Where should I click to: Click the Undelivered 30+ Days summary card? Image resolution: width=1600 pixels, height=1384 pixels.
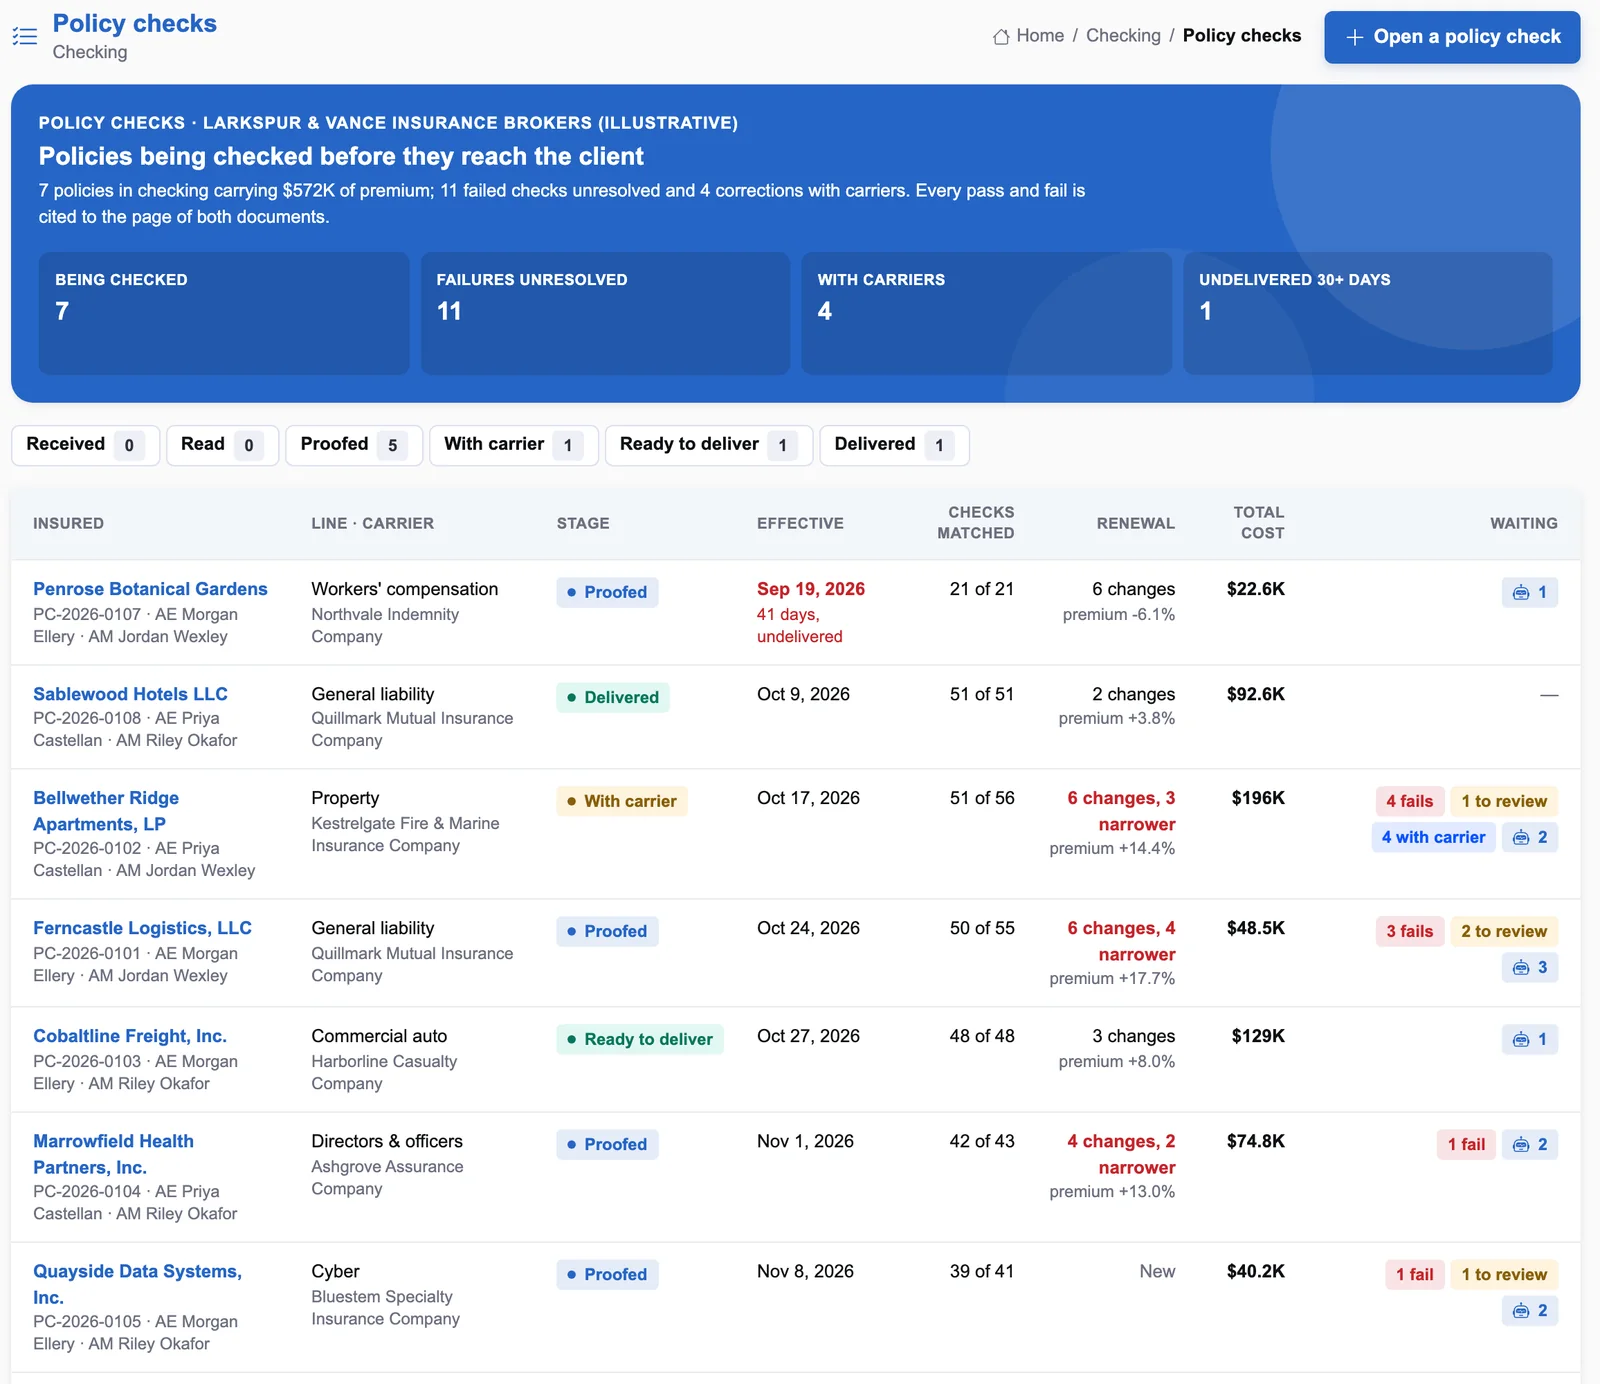[1367, 313]
